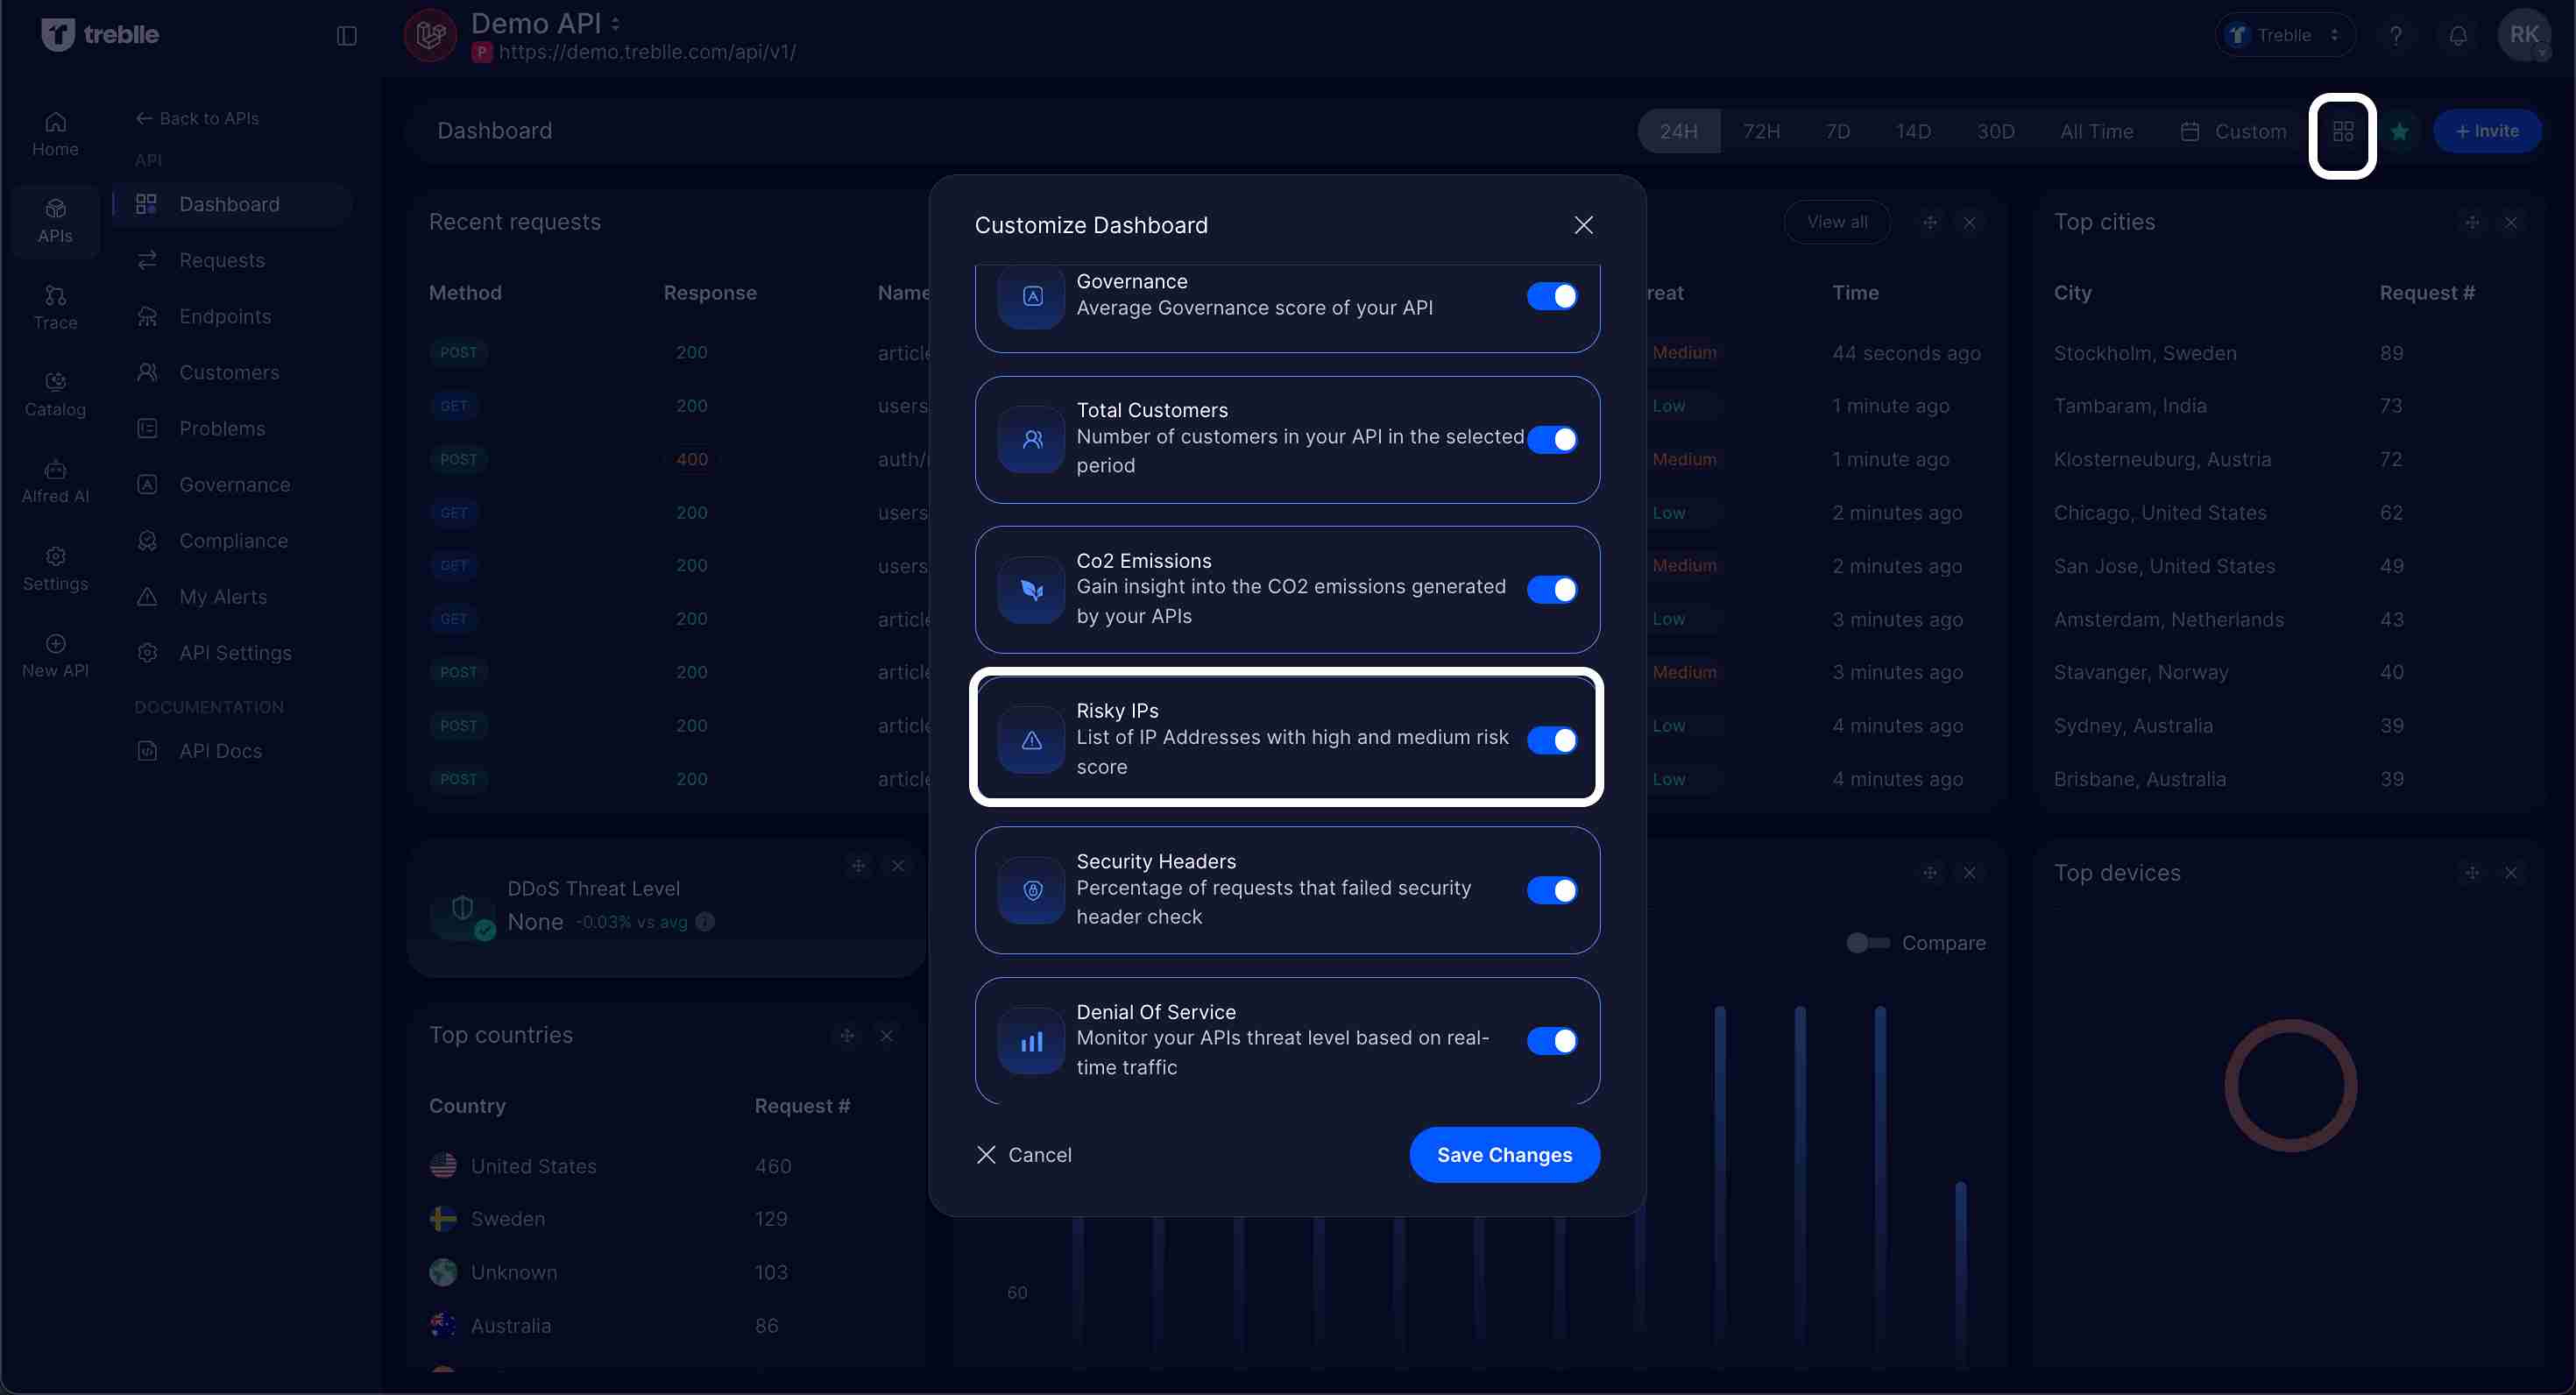The image size is (2576, 1395).
Task: Click the star favorite icon near Invite
Action: point(2401,131)
